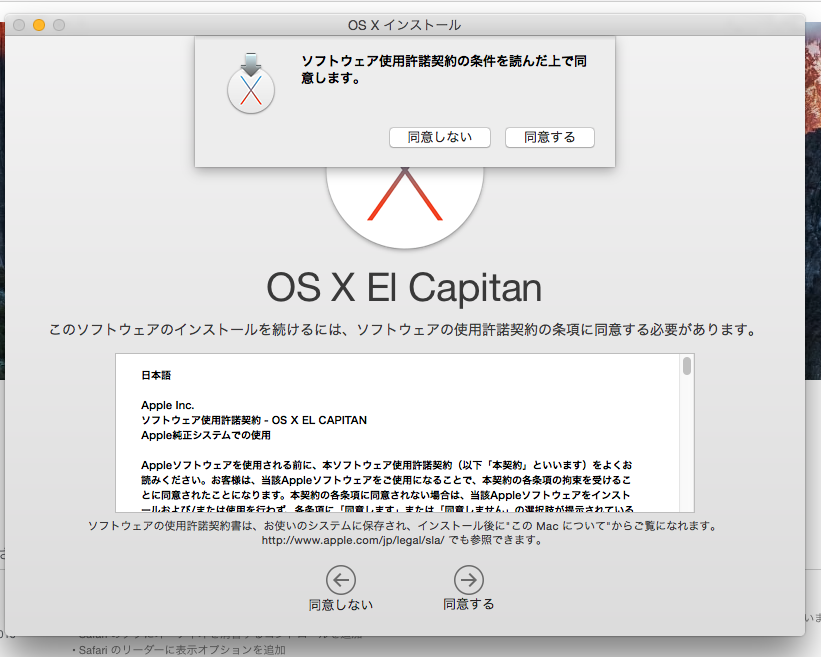Click the left-arrow 同意しない icon at bottom
Viewport: 821px width, 657px height.
[341, 580]
